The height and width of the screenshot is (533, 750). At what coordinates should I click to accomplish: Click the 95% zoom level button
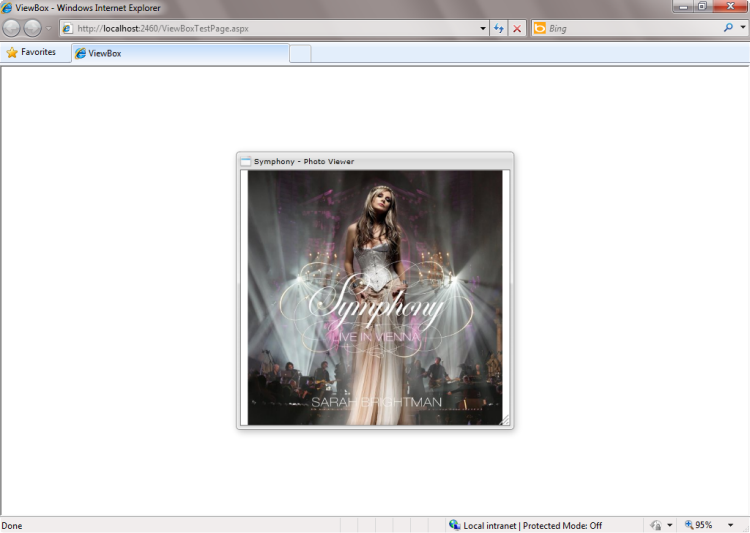tap(699, 525)
